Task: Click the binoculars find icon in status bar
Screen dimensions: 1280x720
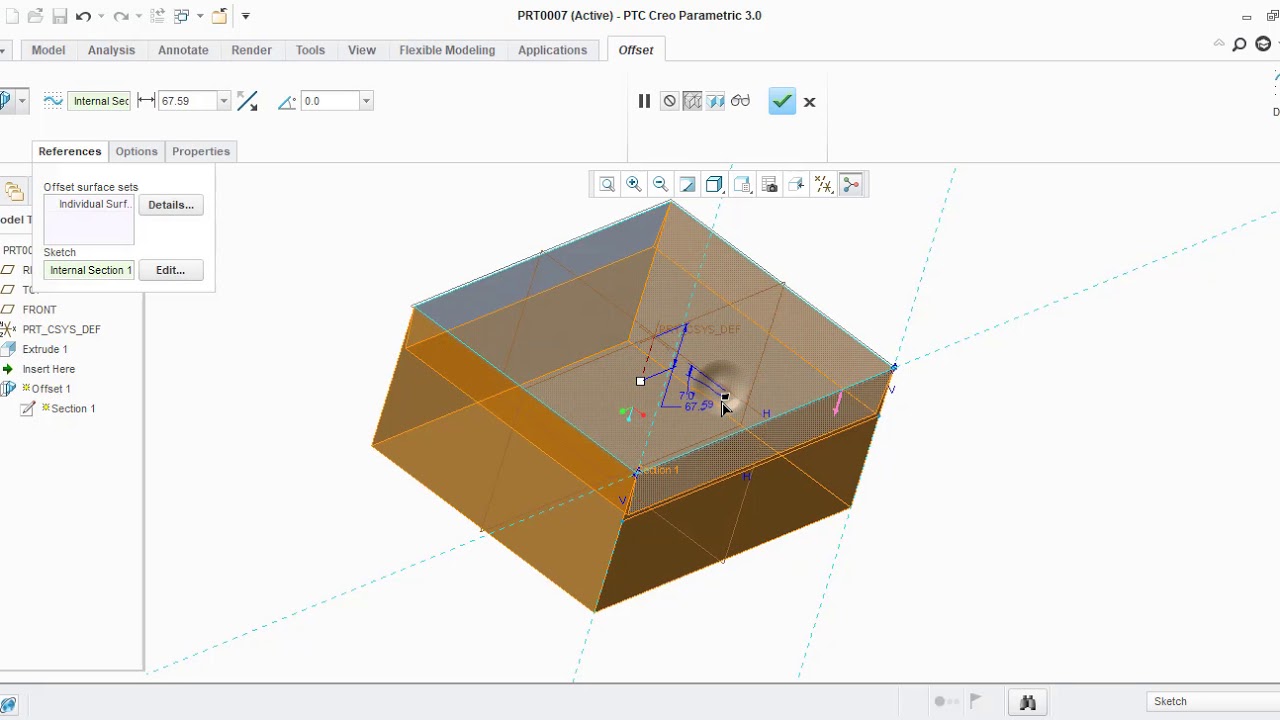Action: click(1027, 702)
